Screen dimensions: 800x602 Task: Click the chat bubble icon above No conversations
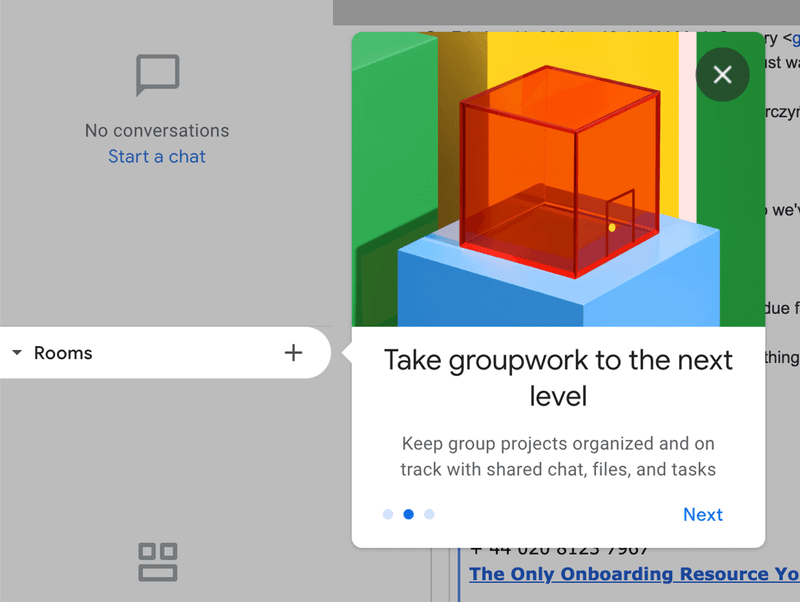pyautogui.click(x=157, y=76)
